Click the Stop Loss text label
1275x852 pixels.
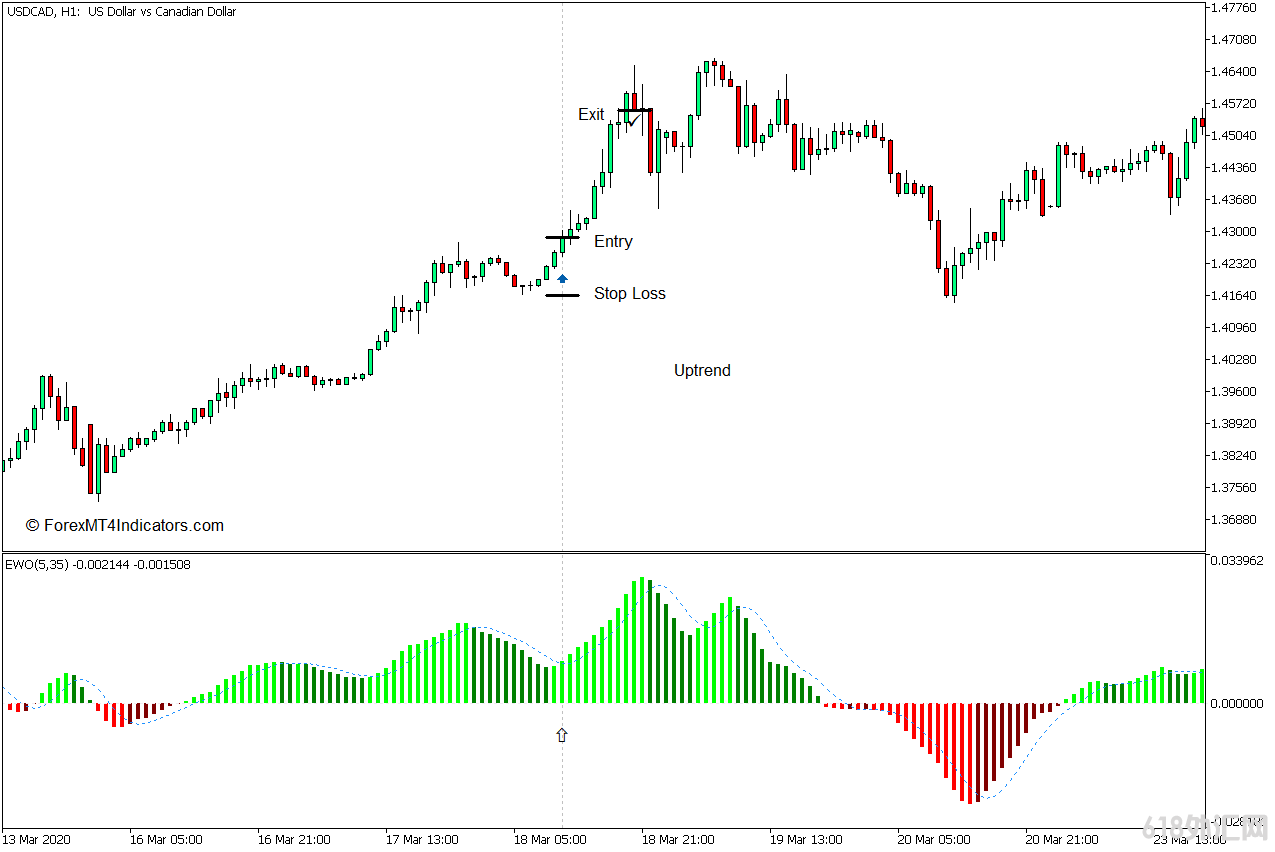click(629, 294)
